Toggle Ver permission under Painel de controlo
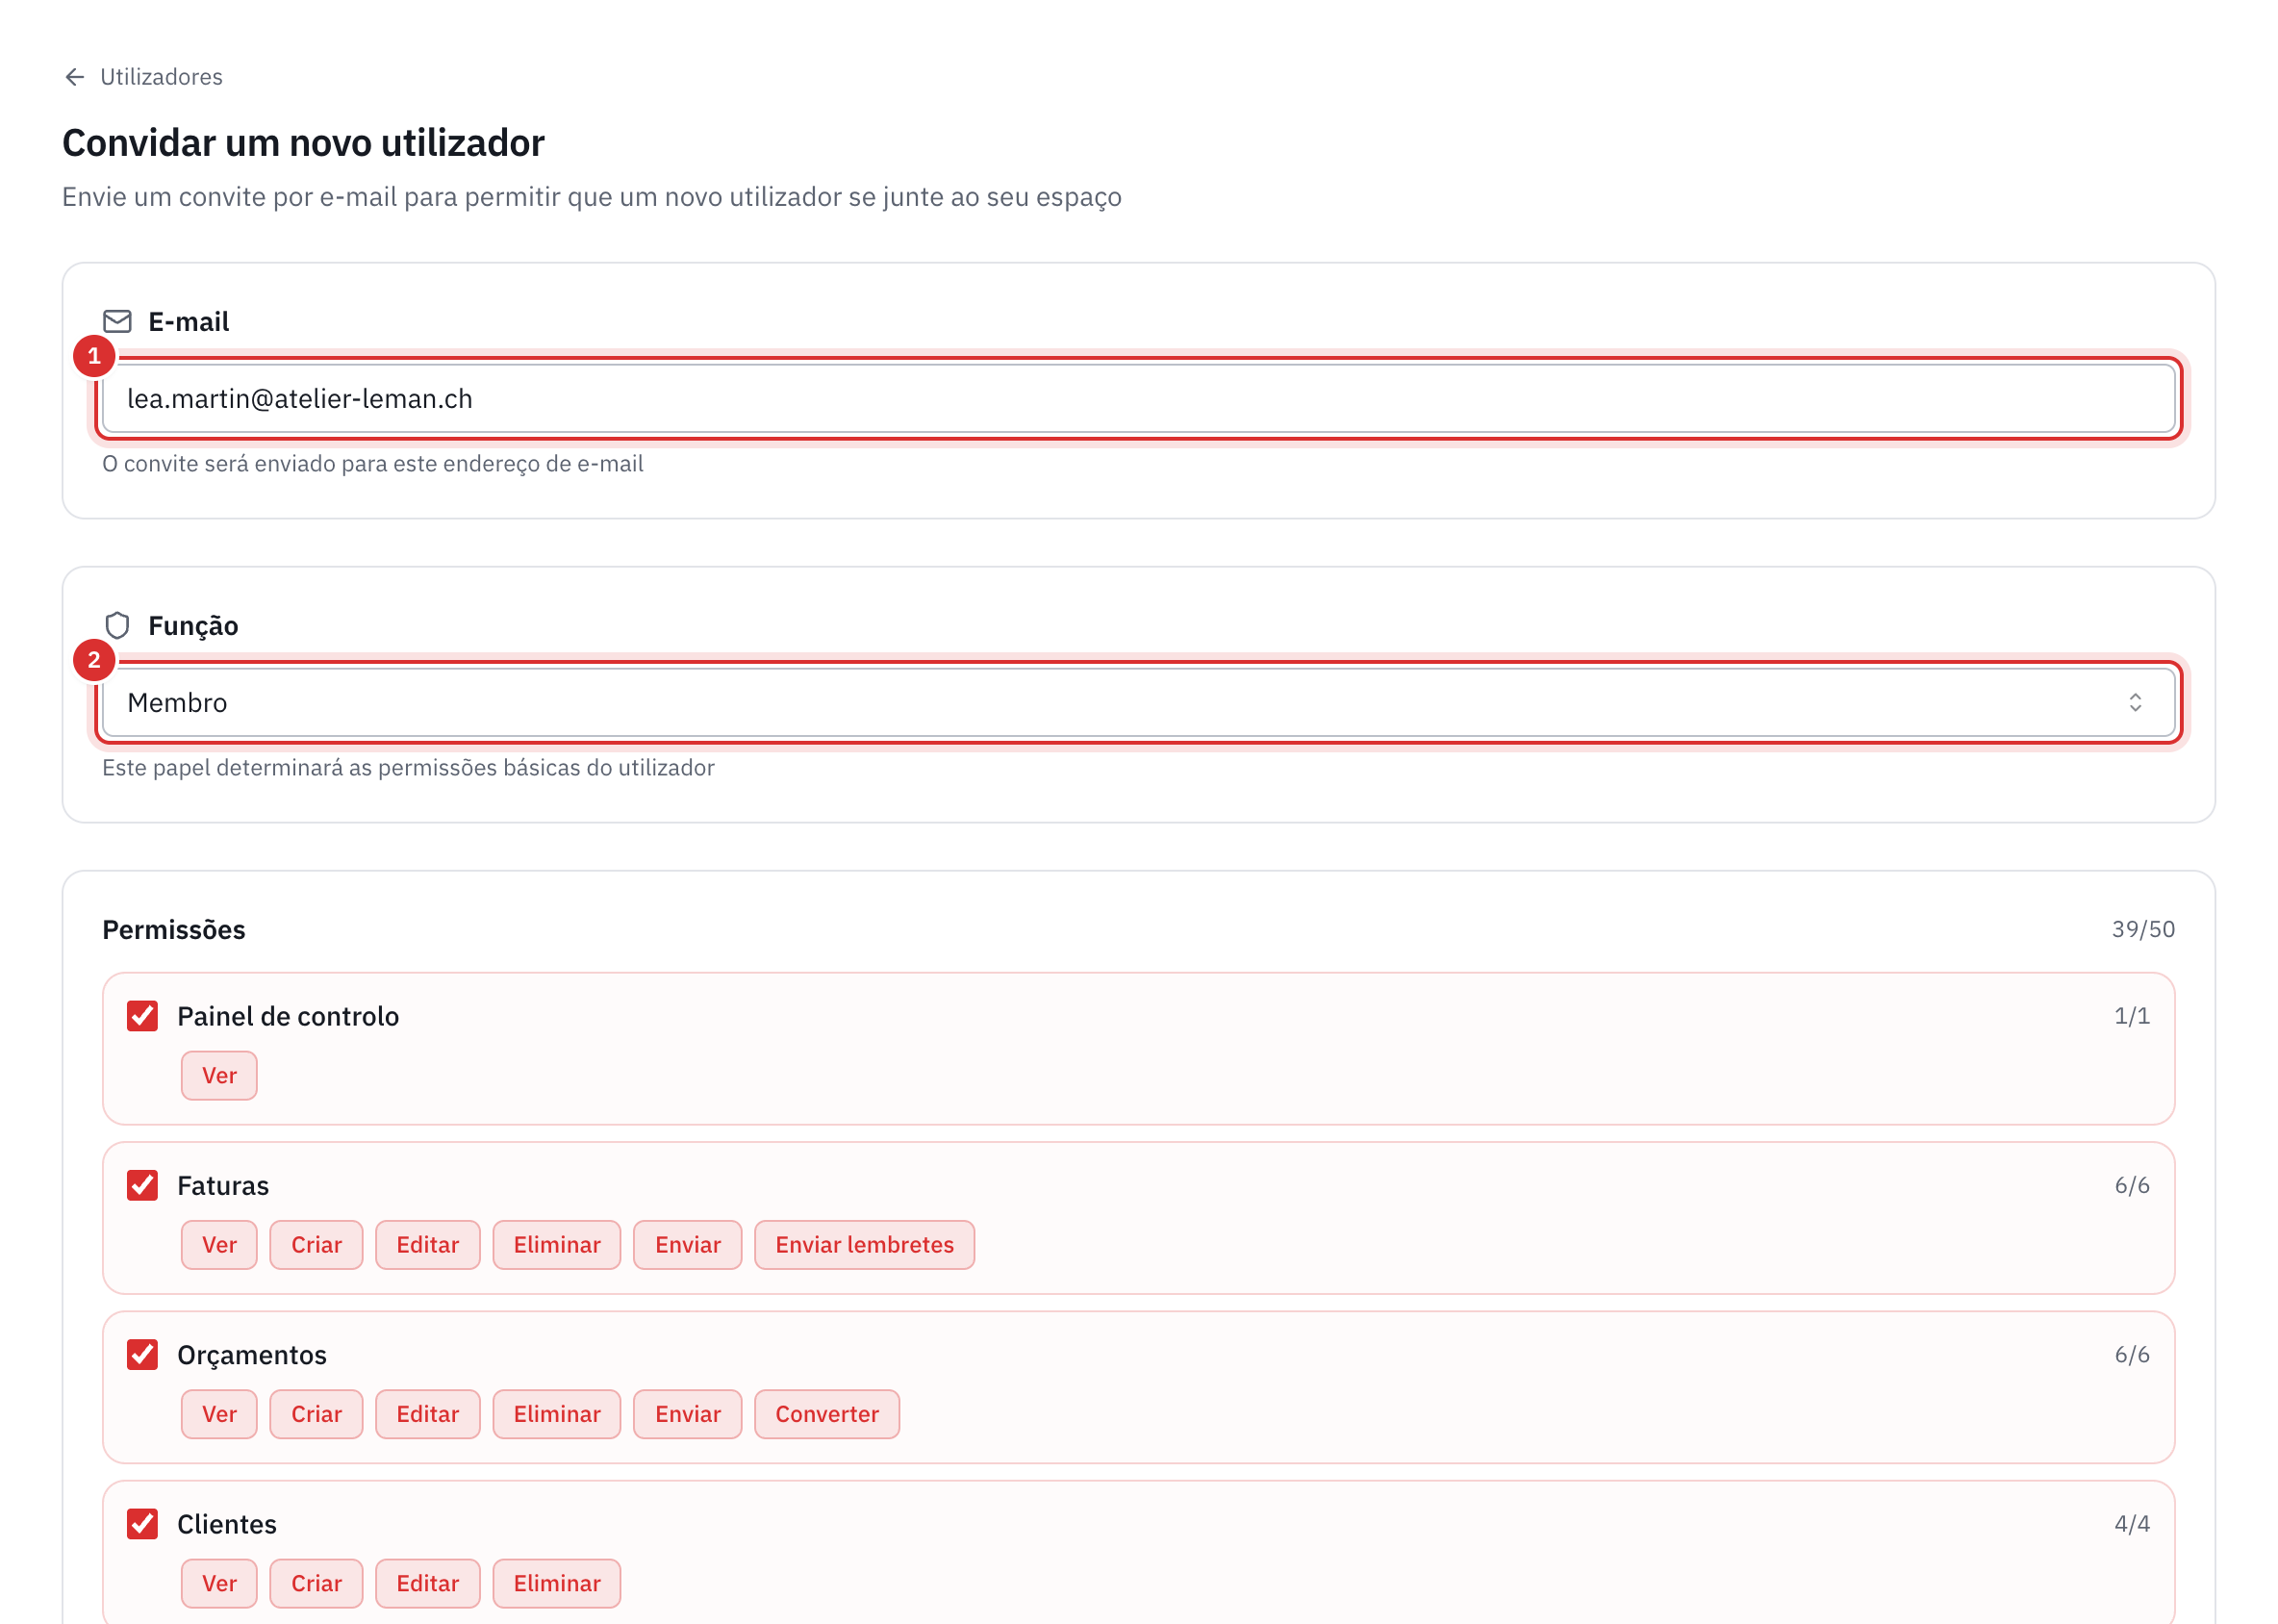Viewport: 2278px width, 1624px height. coord(219,1075)
